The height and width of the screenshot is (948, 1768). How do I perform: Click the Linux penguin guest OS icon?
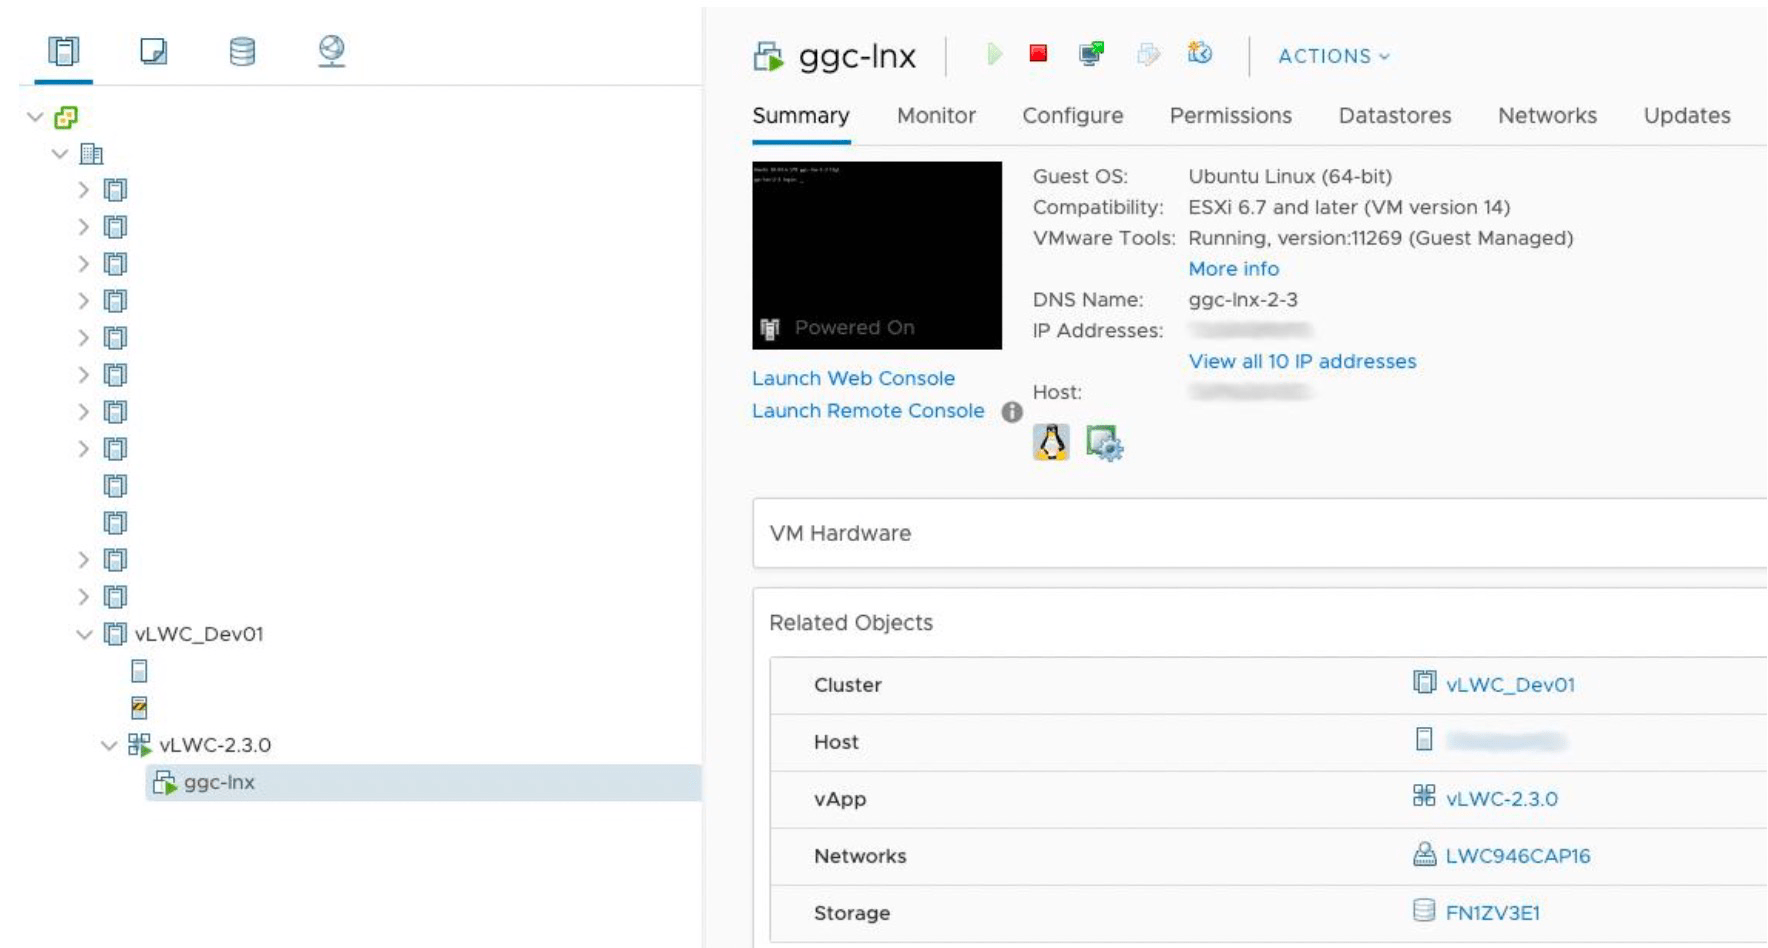[x=1051, y=440]
